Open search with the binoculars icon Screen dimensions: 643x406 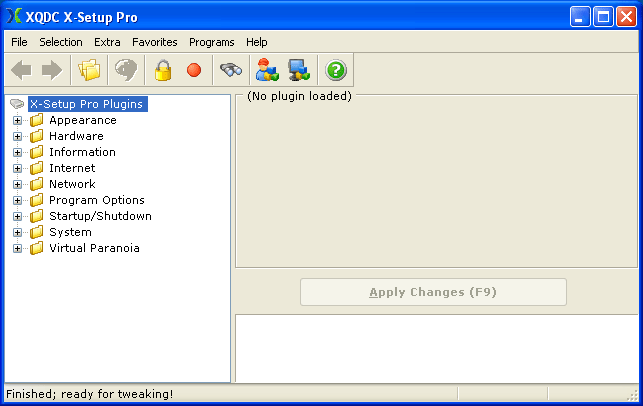[231, 70]
